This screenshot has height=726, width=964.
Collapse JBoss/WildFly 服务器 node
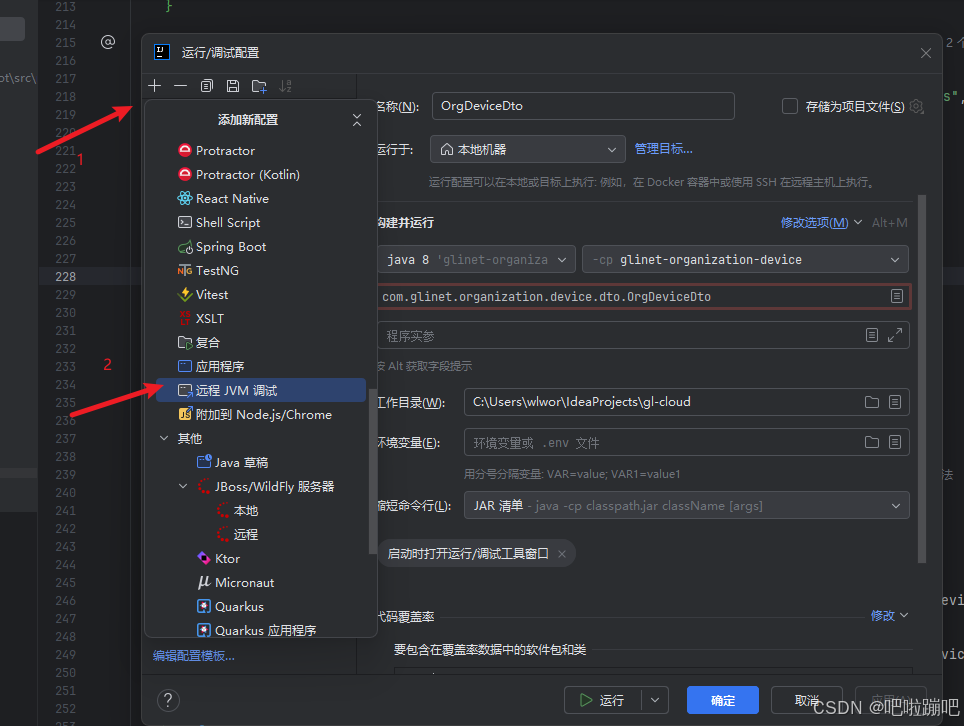pos(183,486)
